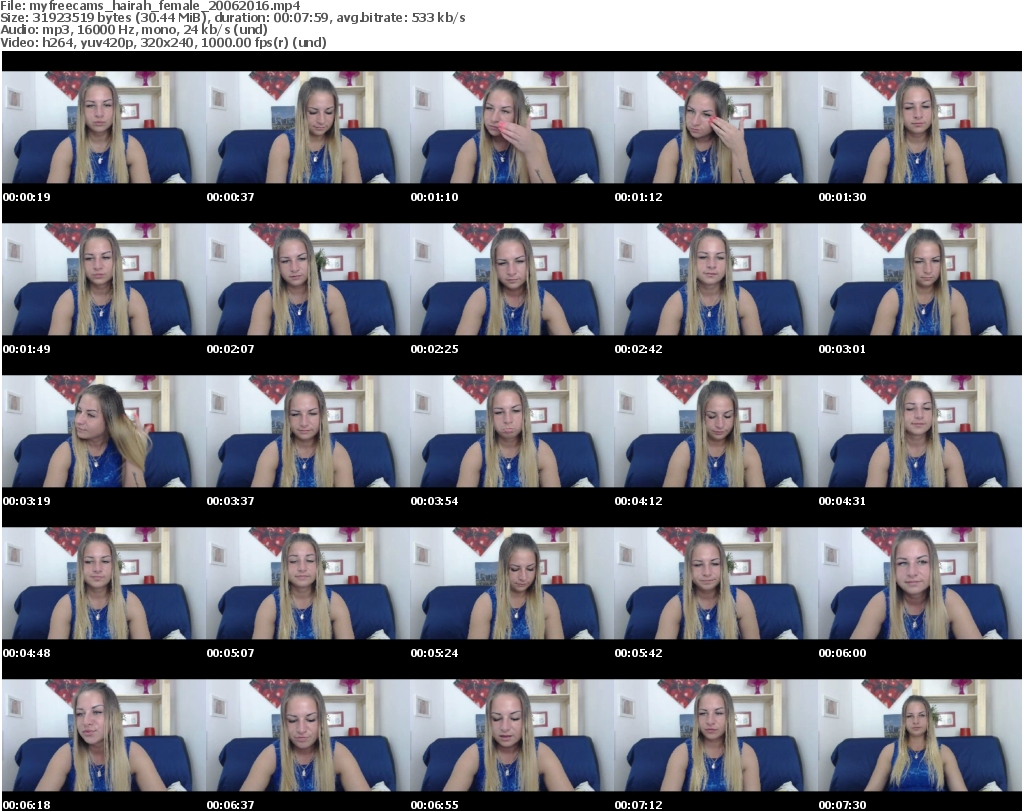Click the Audio mp3 info line
The image size is (1024, 811).
click(134, 30)
